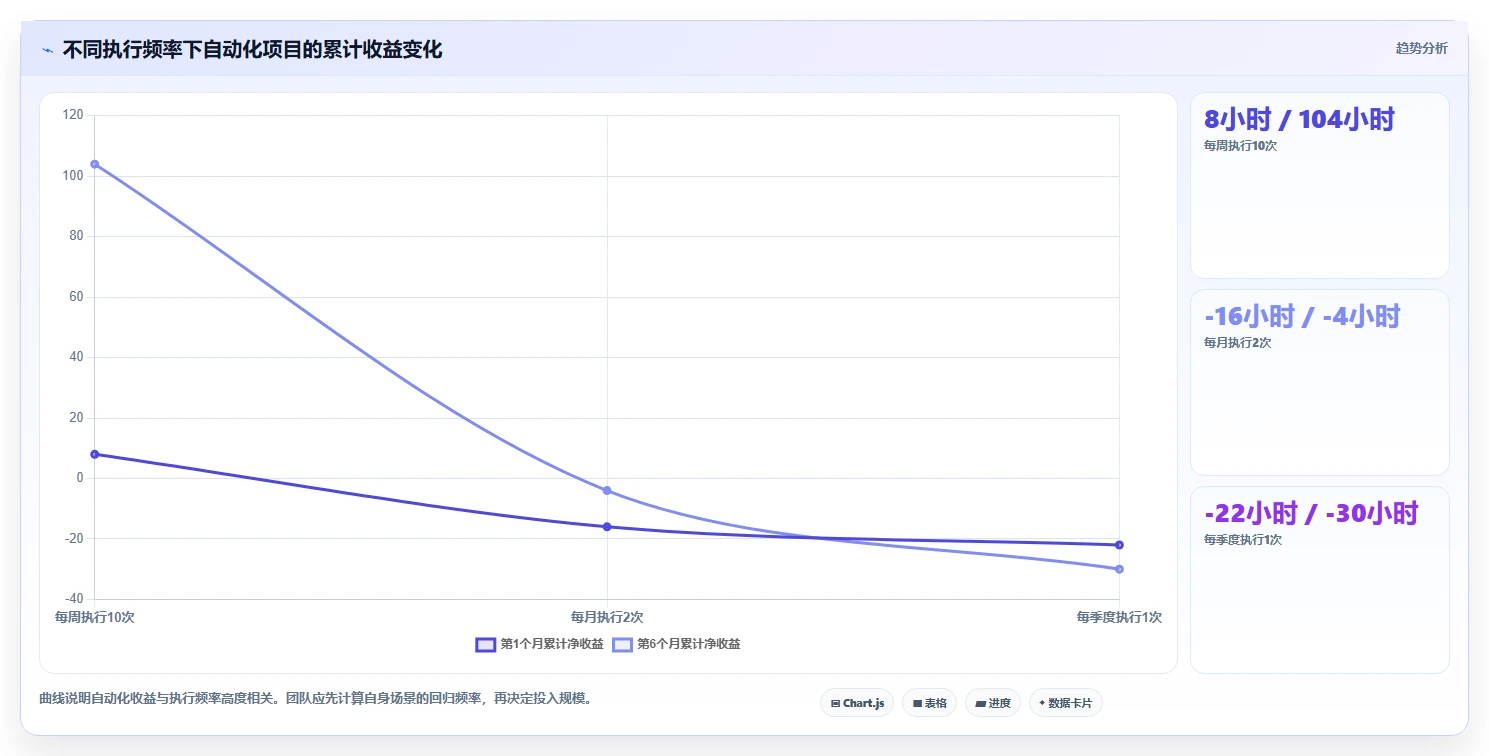Toggle the 第1个月累计净收益 legend item
1489x756 pixels.
539,644
